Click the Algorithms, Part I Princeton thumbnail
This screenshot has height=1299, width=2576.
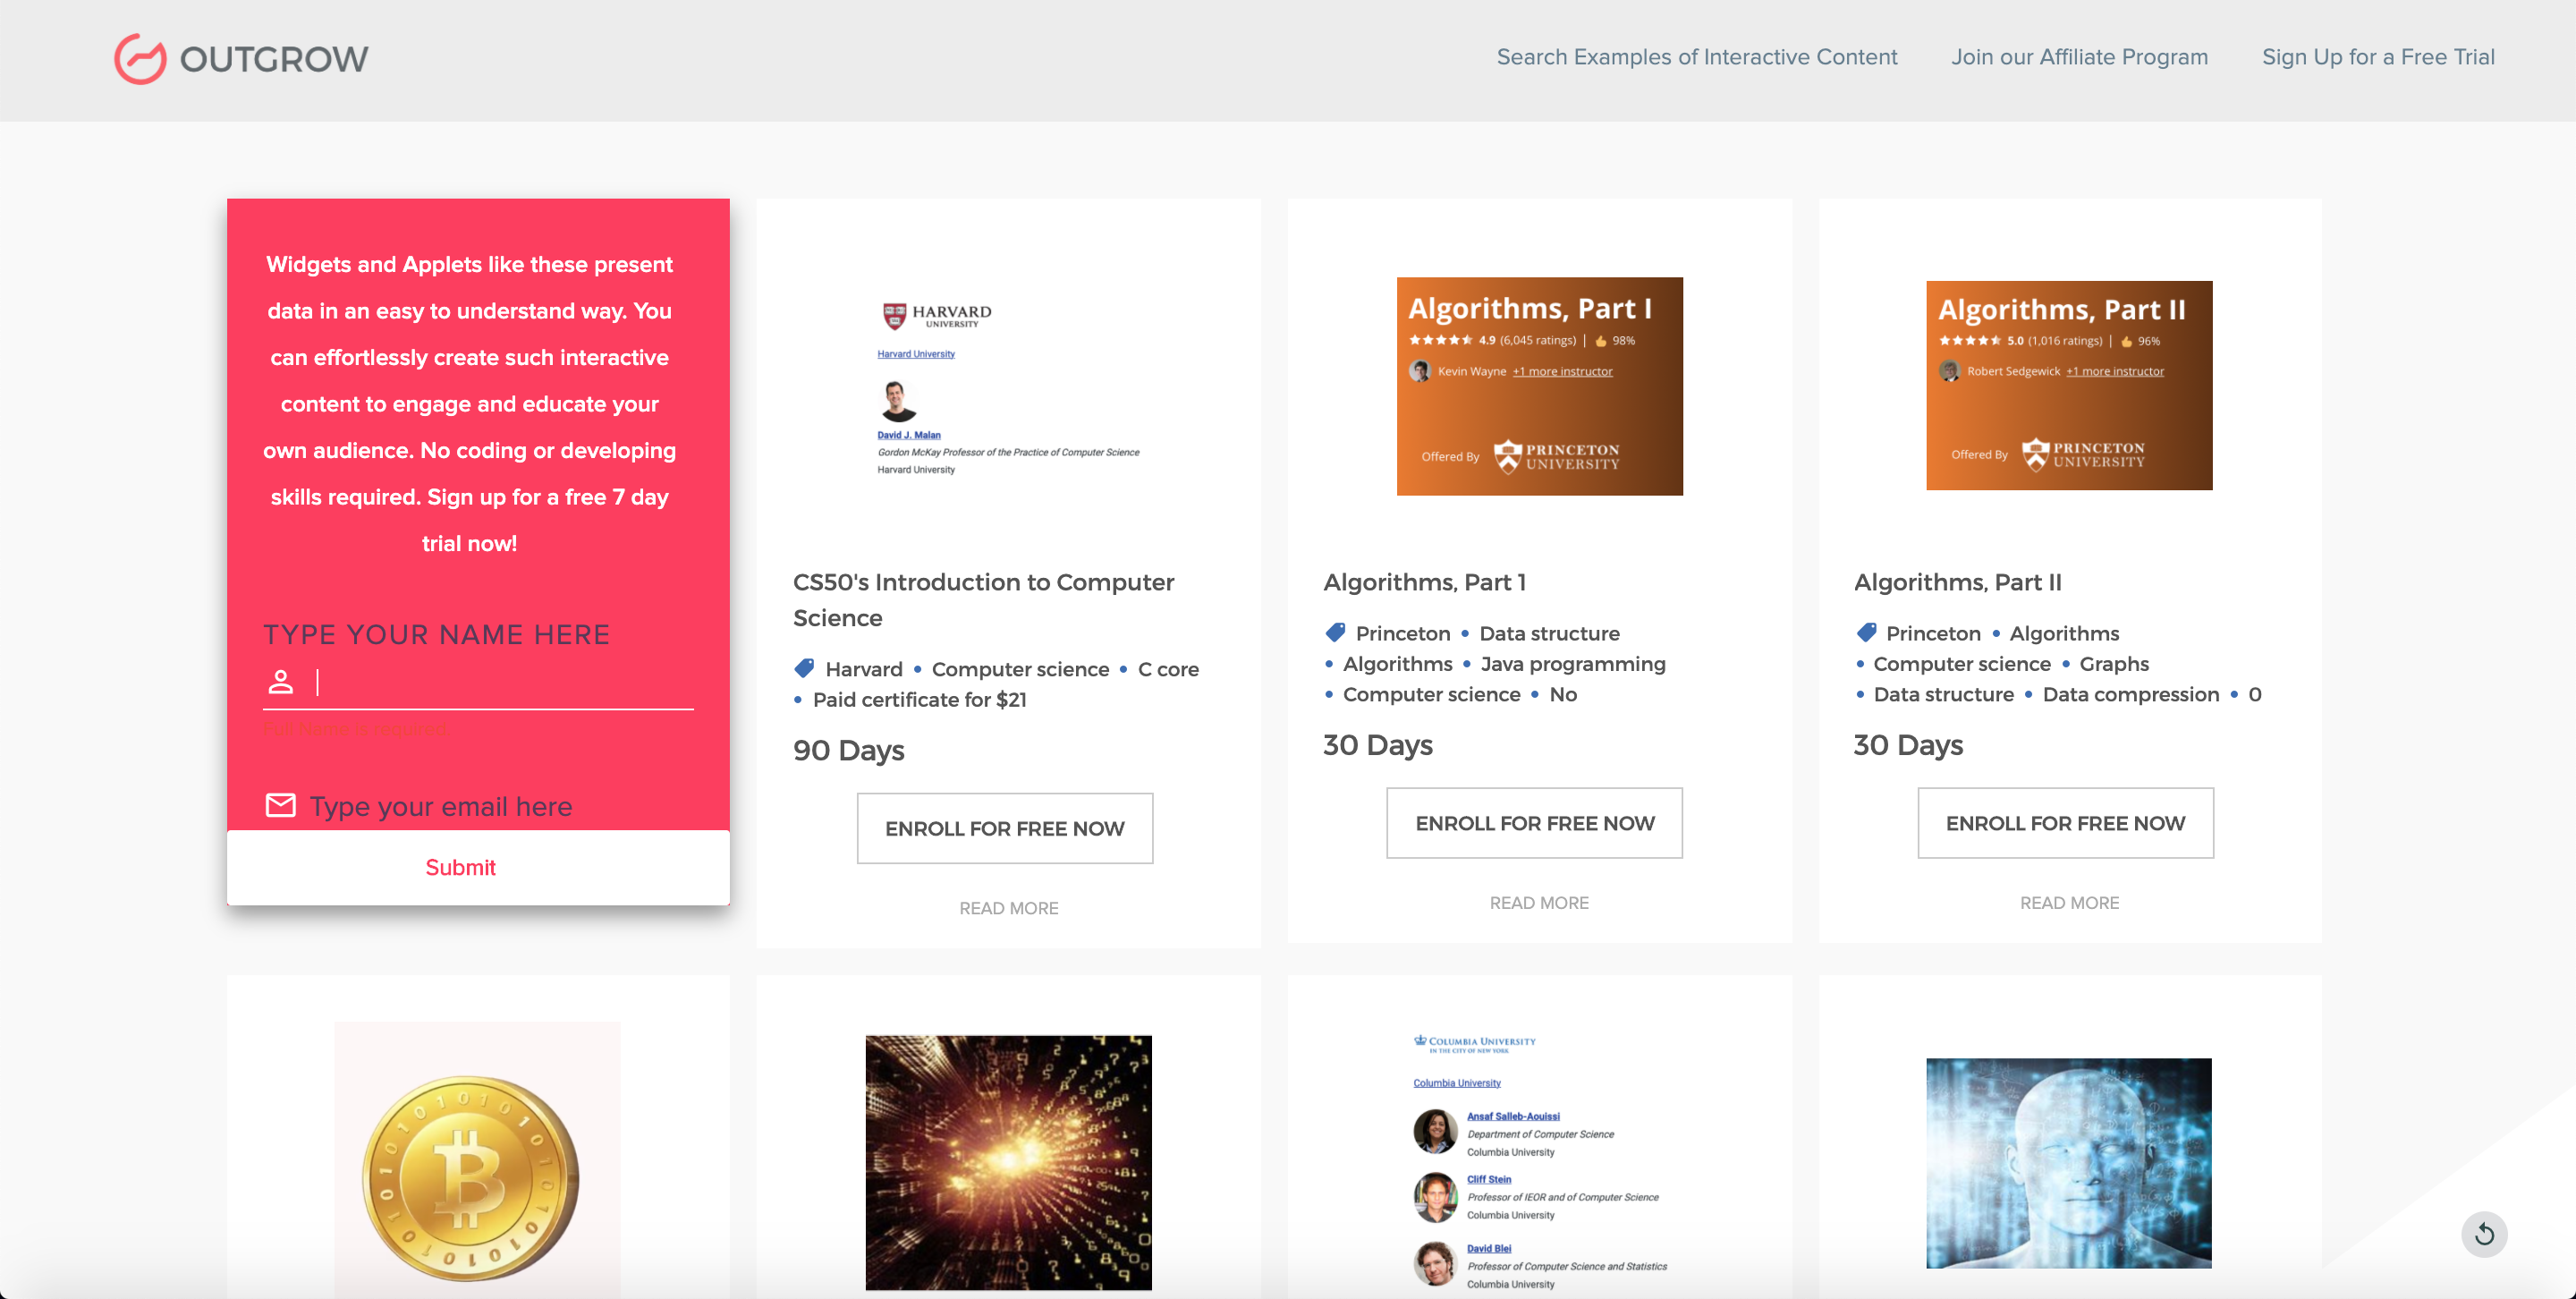click(1539, 386)
